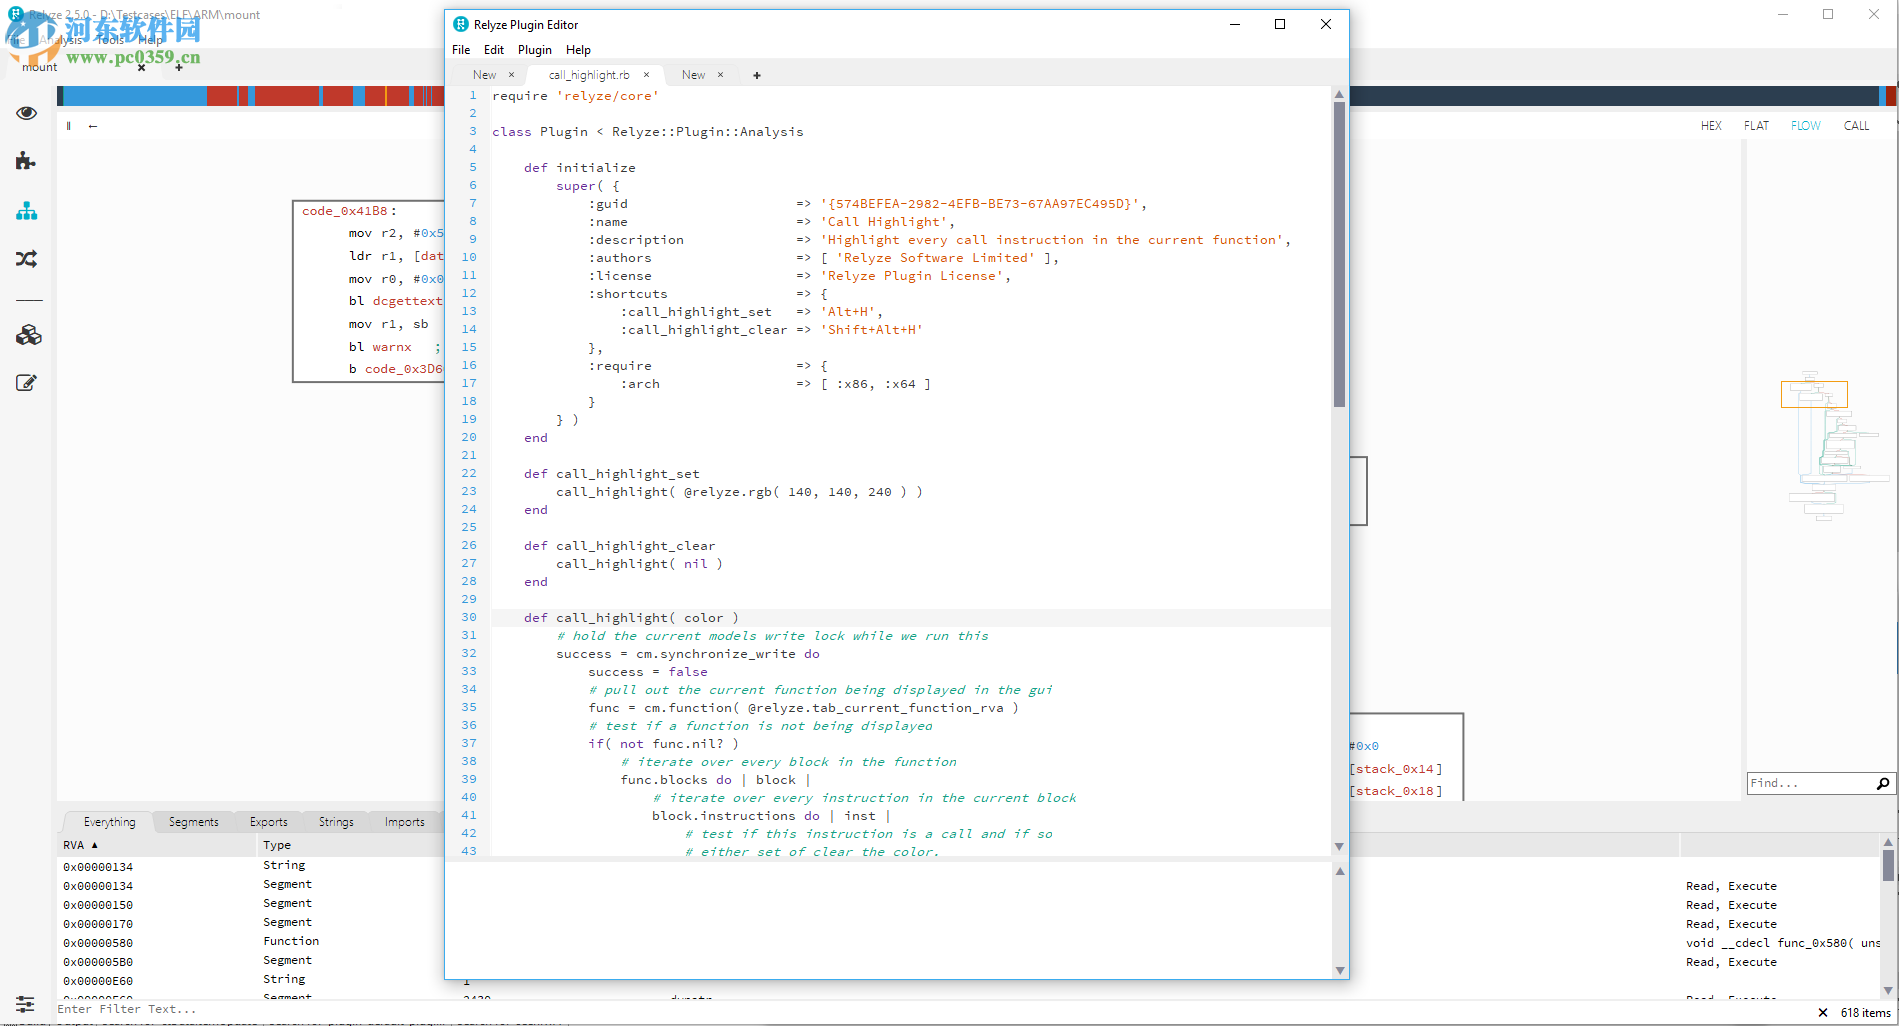Viewport: 1899px width, 1026px height.
Task: Switch to HEX view
Action: 1711,126
